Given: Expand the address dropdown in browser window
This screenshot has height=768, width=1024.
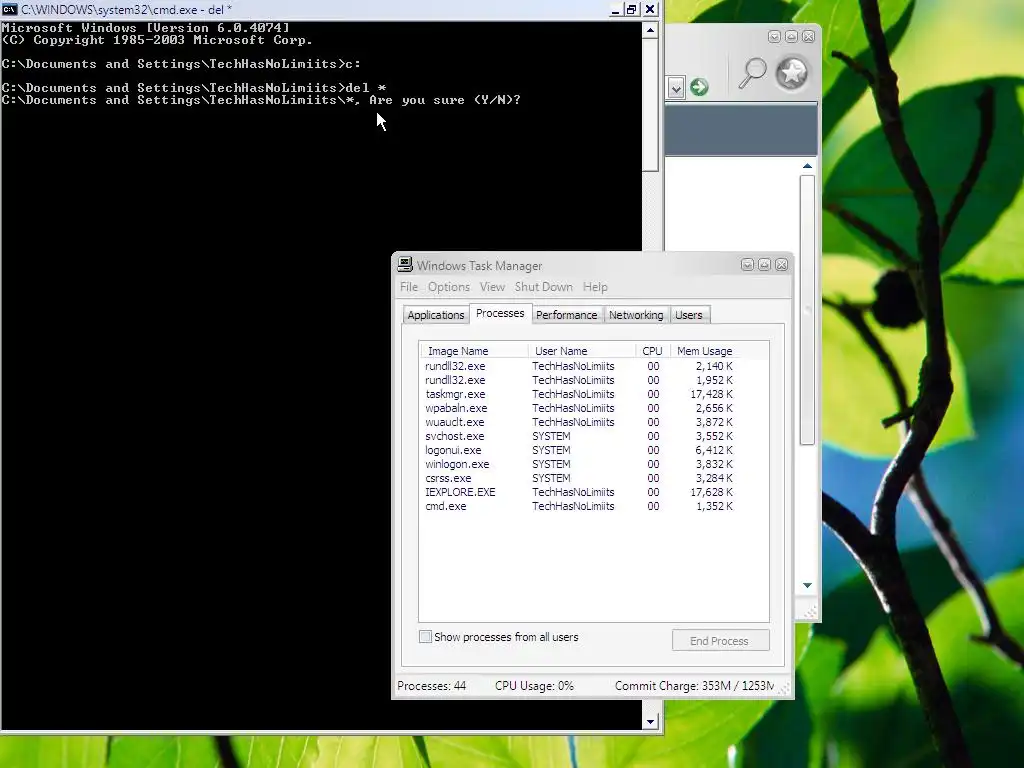Looking at the screenshot, I should (x=676, y=88).
